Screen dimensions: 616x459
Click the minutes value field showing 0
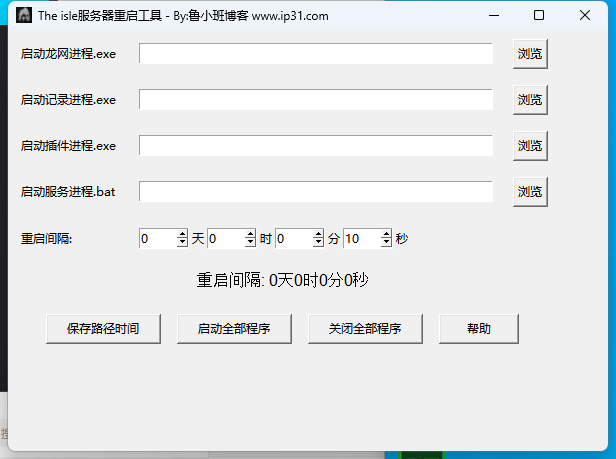[x=295, y=239]
